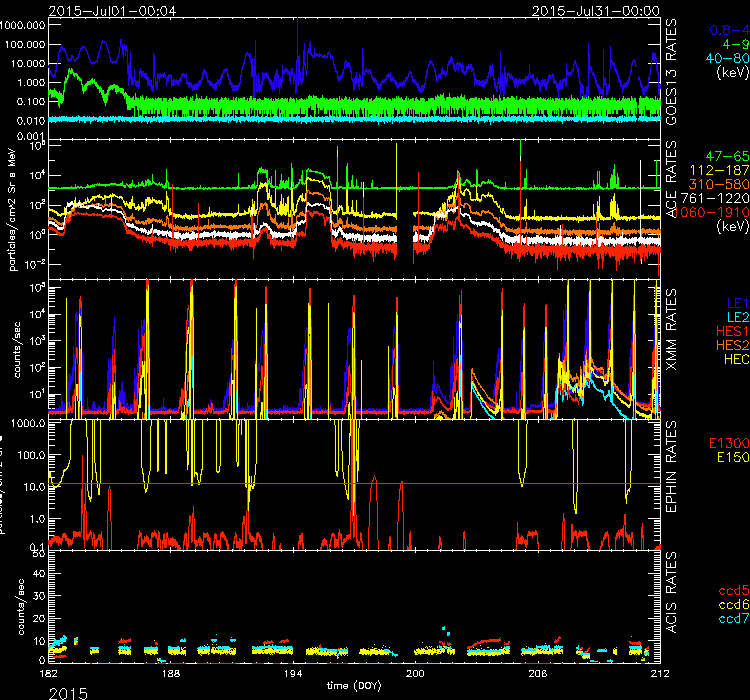This screenshot has width=750, height=700.
Task: Select the cyan ccd7 legend entry
Action: [730, 620]
